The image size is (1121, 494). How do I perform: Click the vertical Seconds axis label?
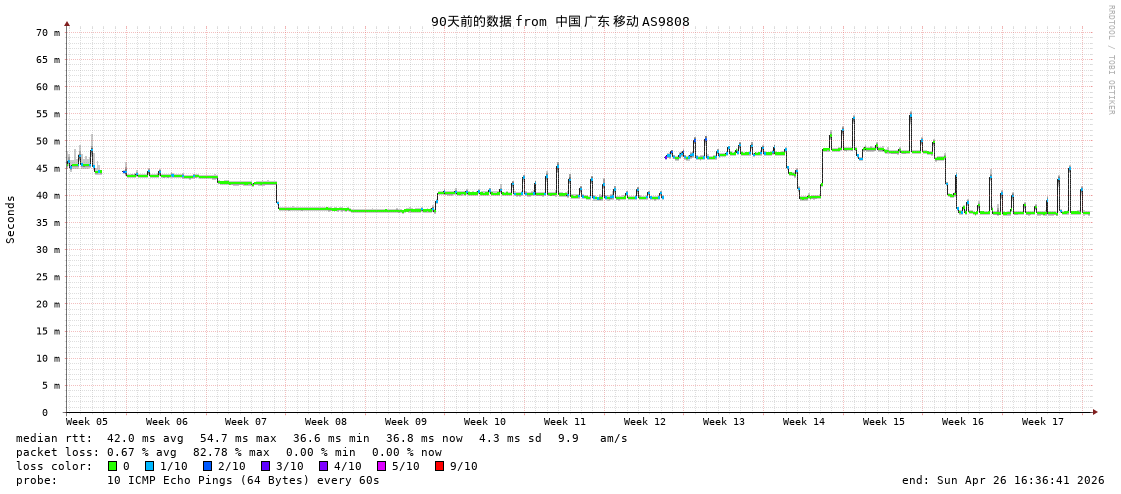[x=11, y=219]
